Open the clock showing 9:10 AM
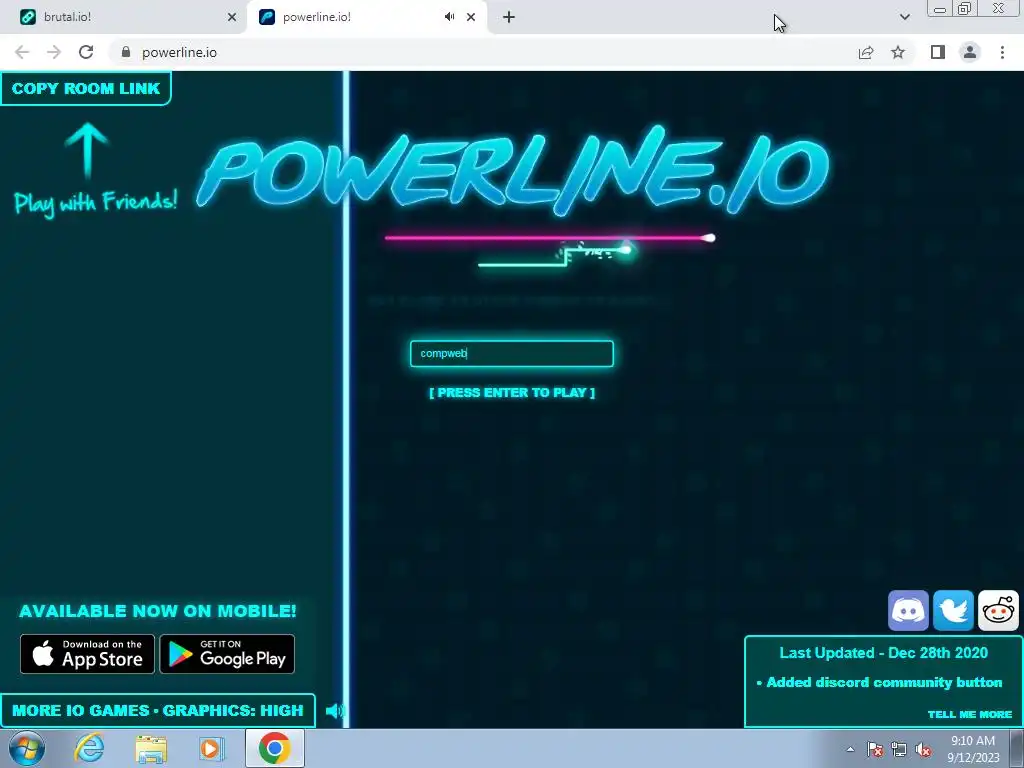1024x768 pixels. pyautogui.click(x=973, y=749)
